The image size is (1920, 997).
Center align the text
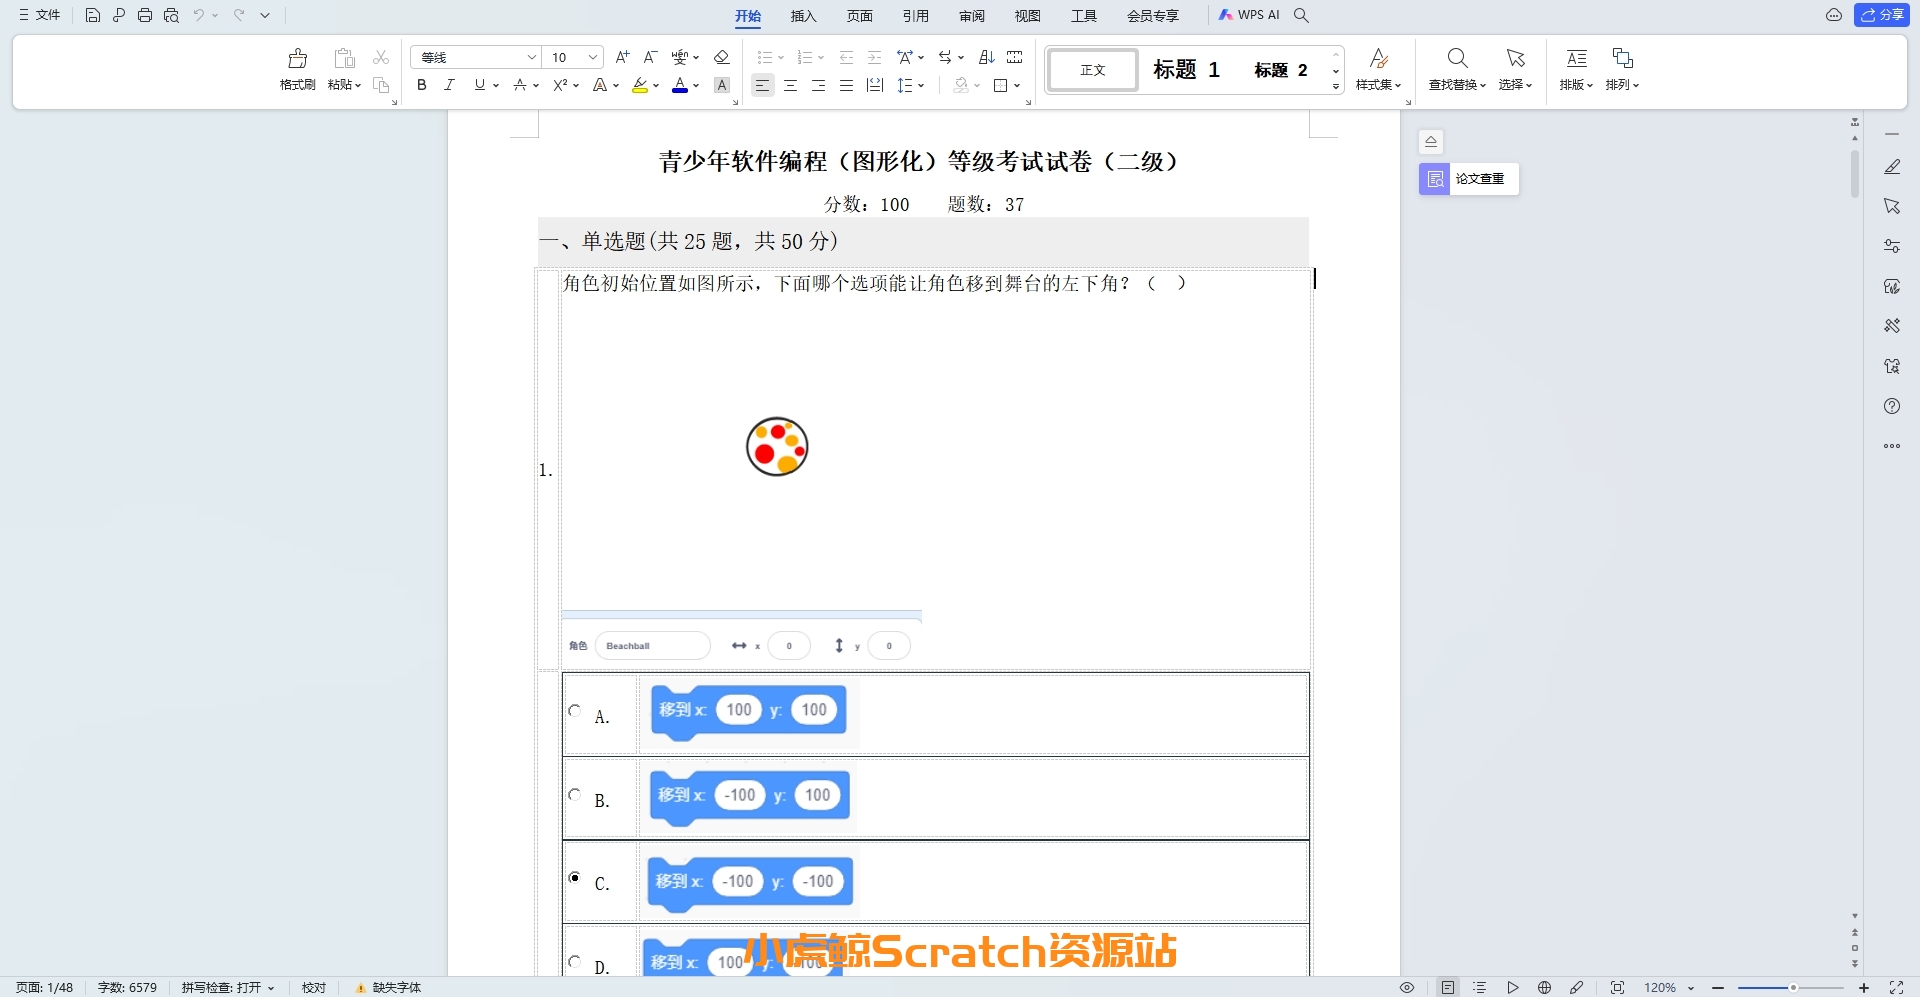(790, 85)
